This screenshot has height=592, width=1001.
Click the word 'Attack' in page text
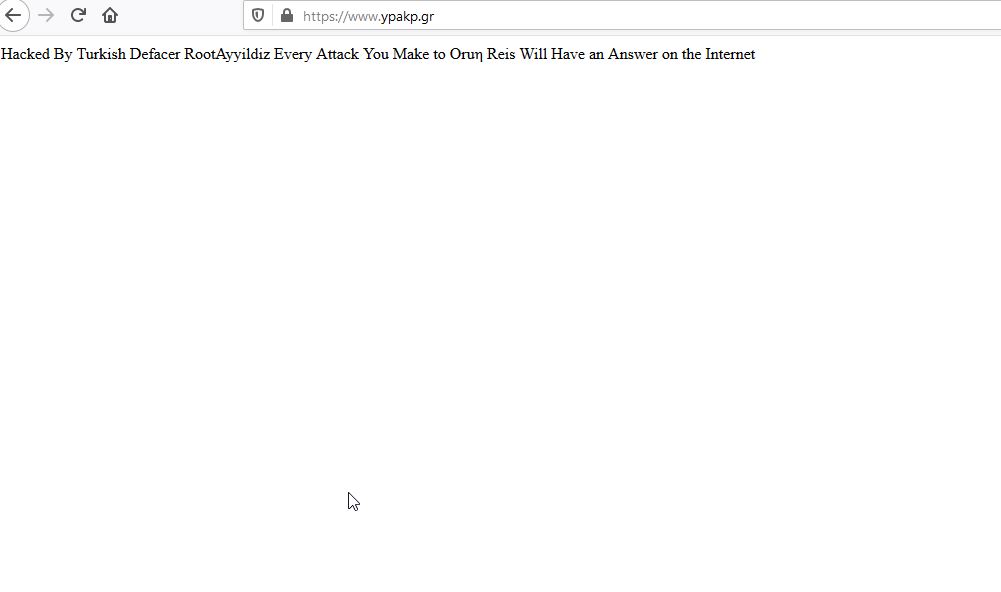pyautogui.click(x=338, y=54)
